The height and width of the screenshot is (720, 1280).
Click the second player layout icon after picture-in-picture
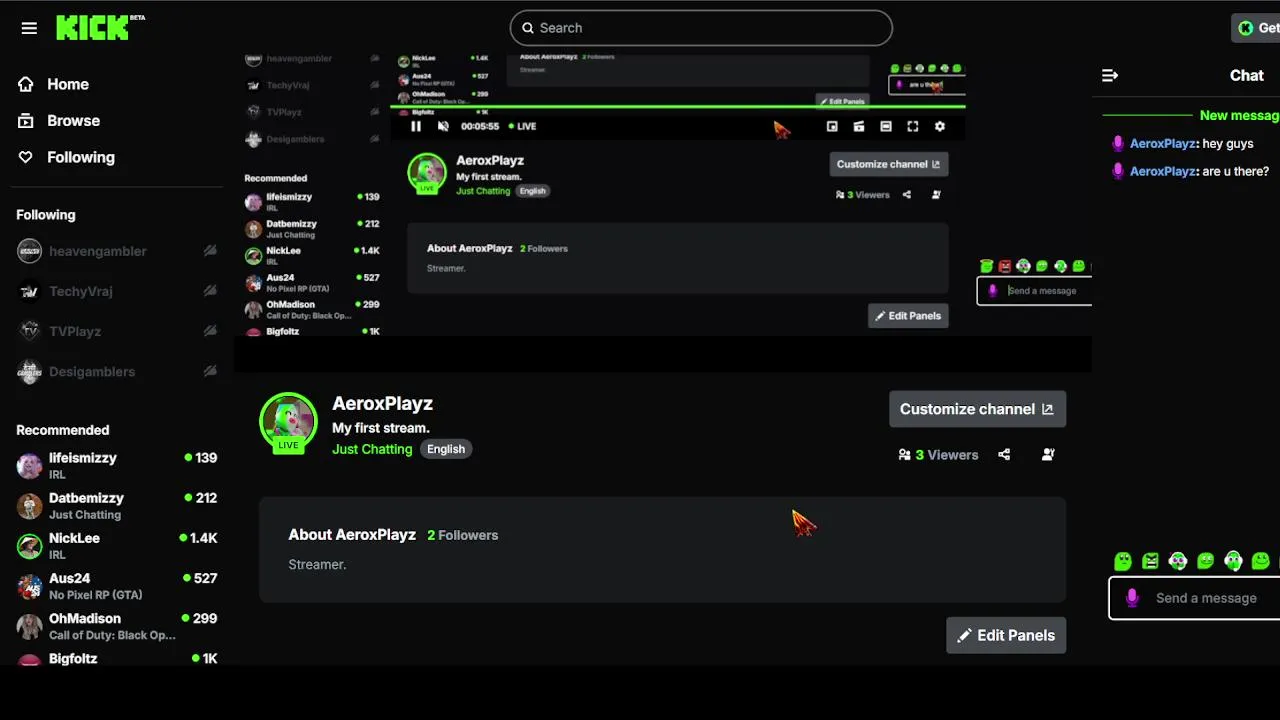pyautogui.click(x=859, y=126)
